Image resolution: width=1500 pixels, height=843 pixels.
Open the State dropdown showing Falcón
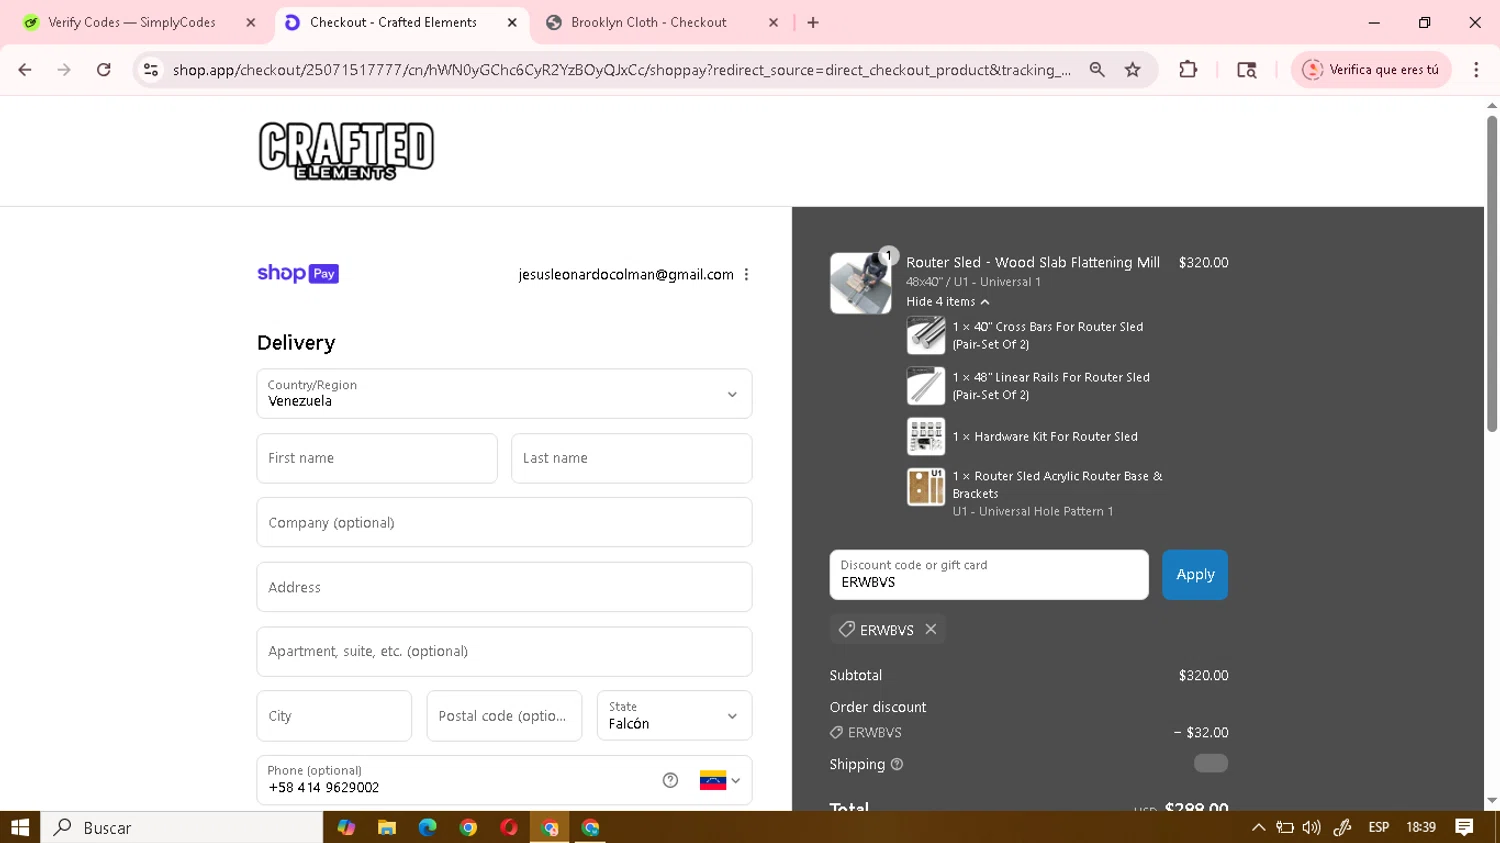coord(674,716)
